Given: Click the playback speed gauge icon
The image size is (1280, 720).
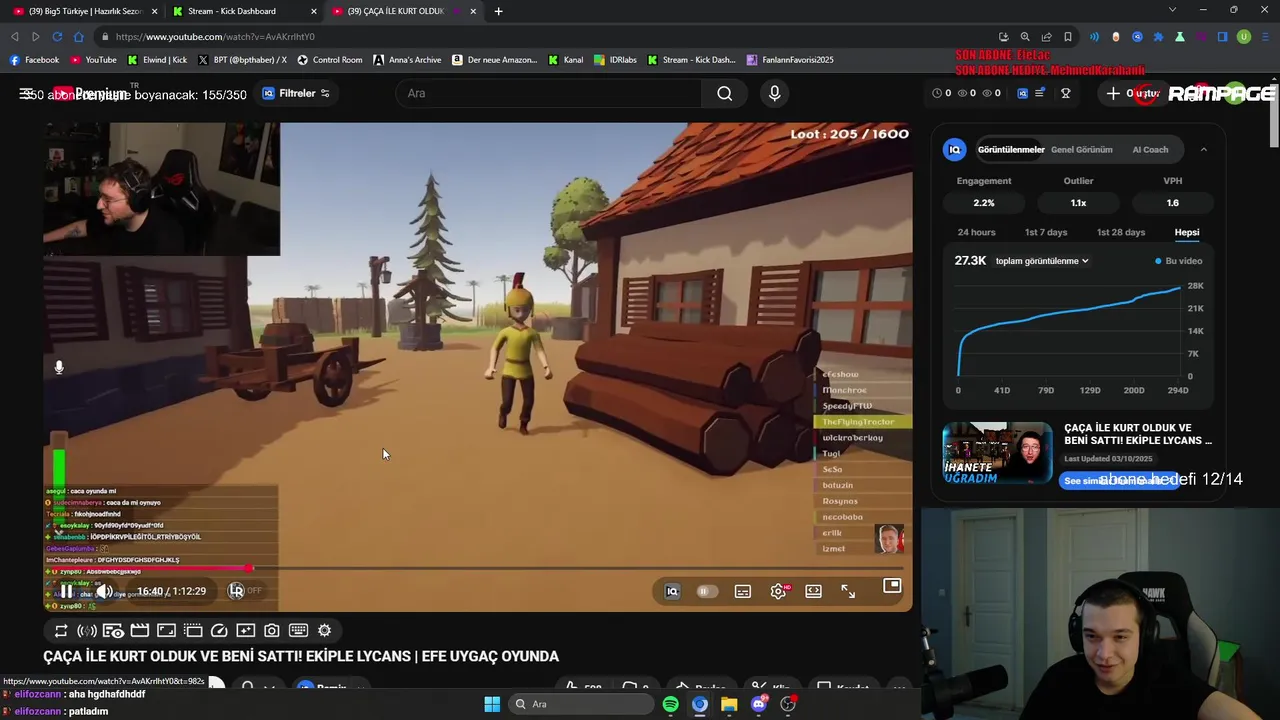Looking at the screenshot, I should pos(219,630).
